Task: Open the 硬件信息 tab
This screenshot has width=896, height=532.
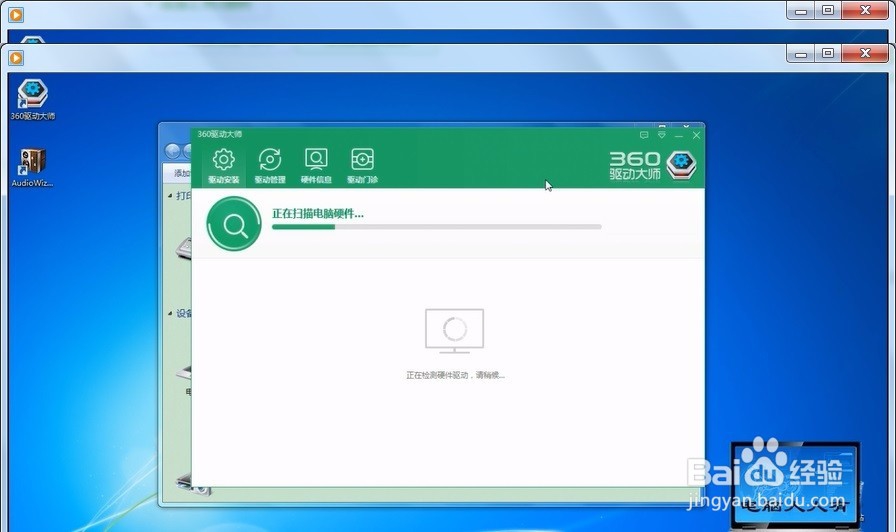Action: pyautogui.click(x=316, y=166)
